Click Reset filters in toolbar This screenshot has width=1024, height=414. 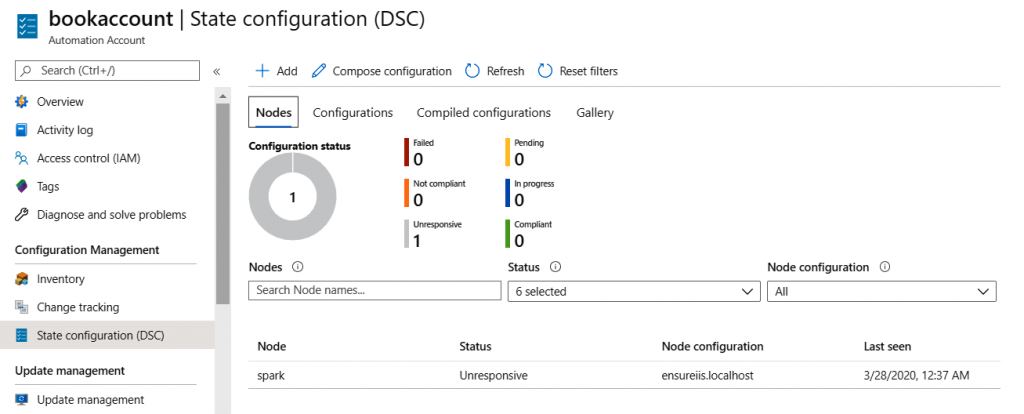tap(577, 71)
